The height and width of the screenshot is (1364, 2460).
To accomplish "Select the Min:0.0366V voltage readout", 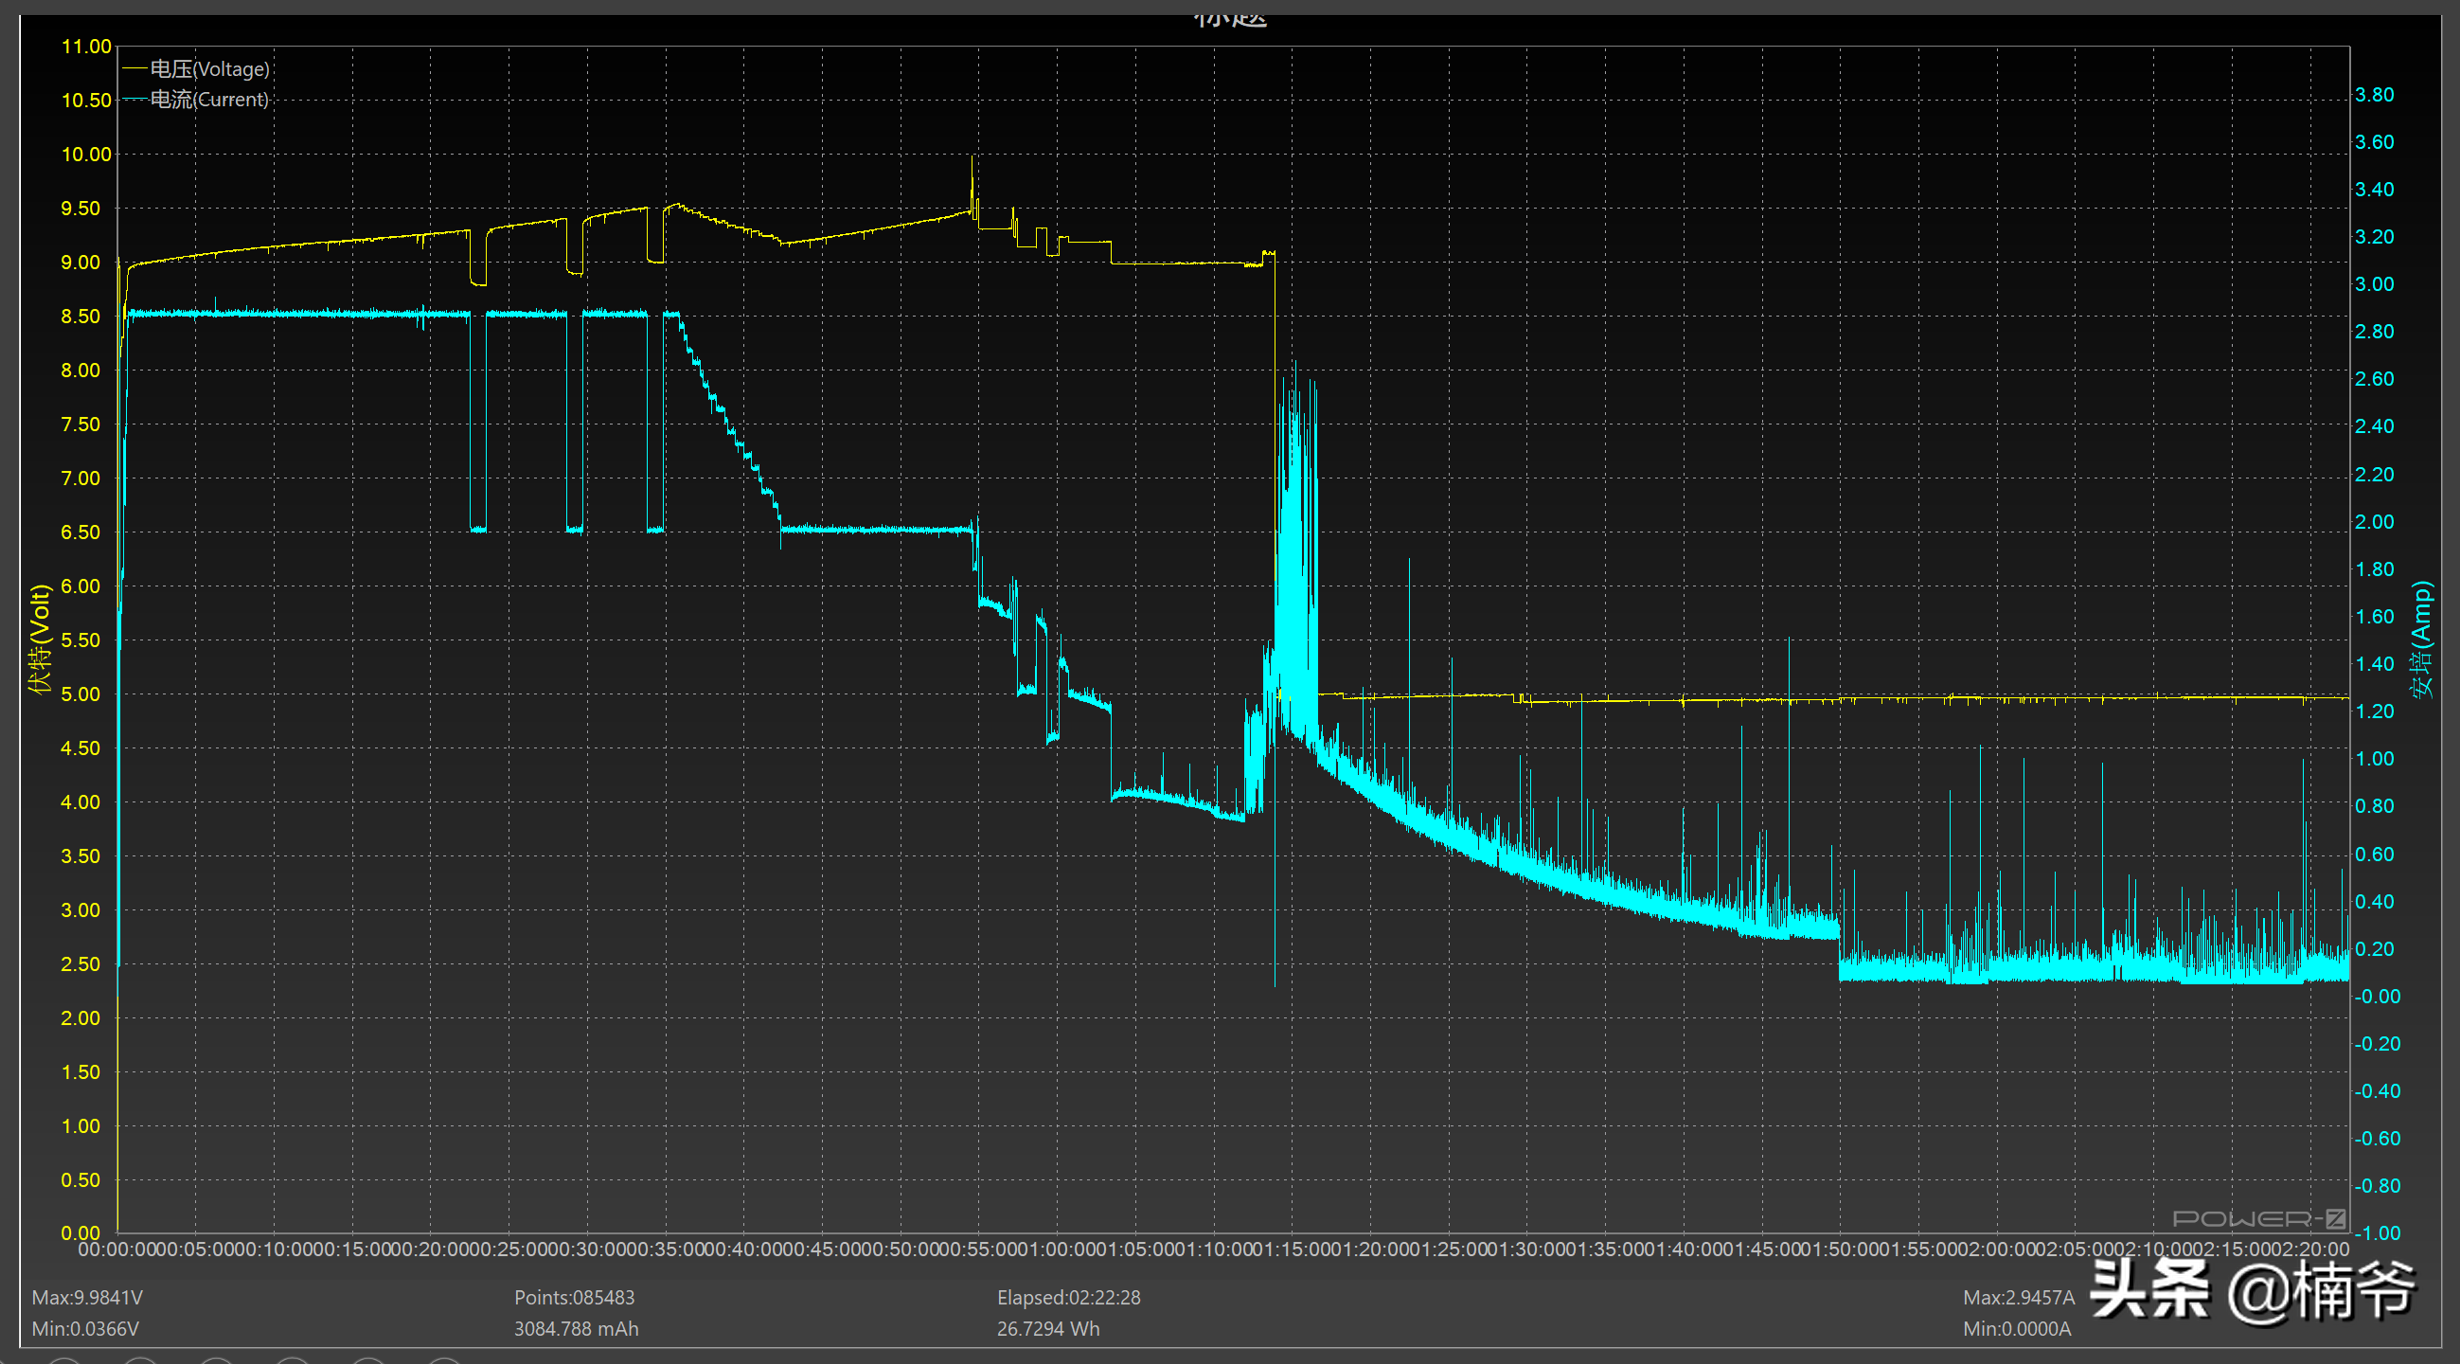I will (x=85, y=1329).
